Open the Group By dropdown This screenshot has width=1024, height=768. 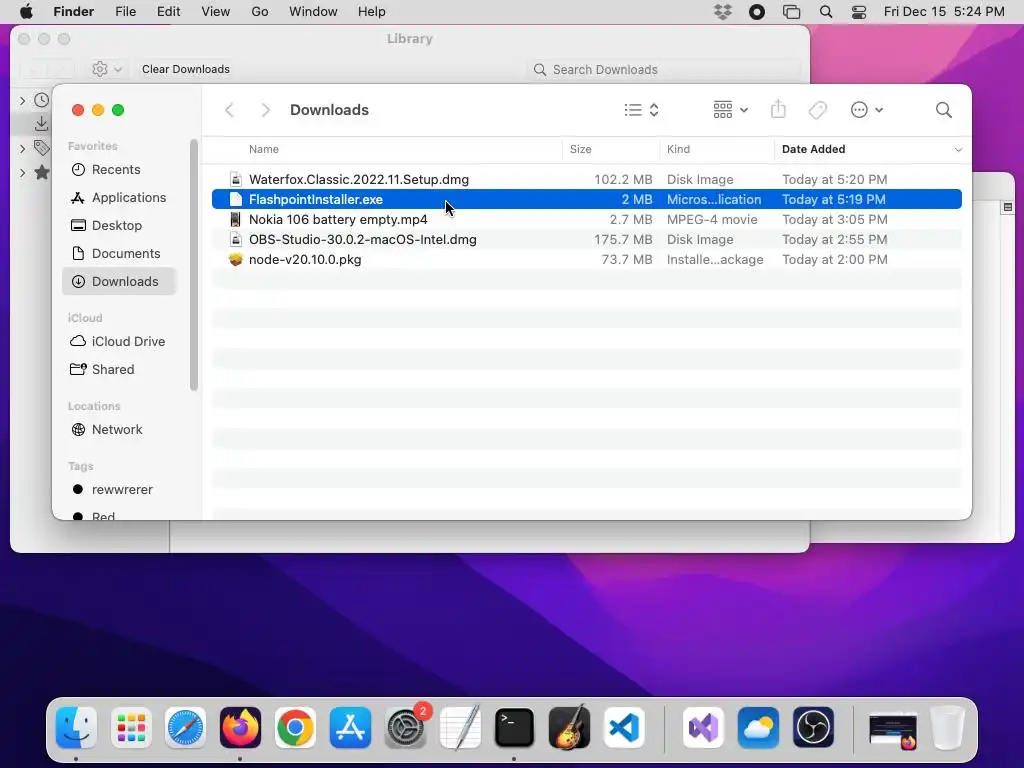coord(730,110)
